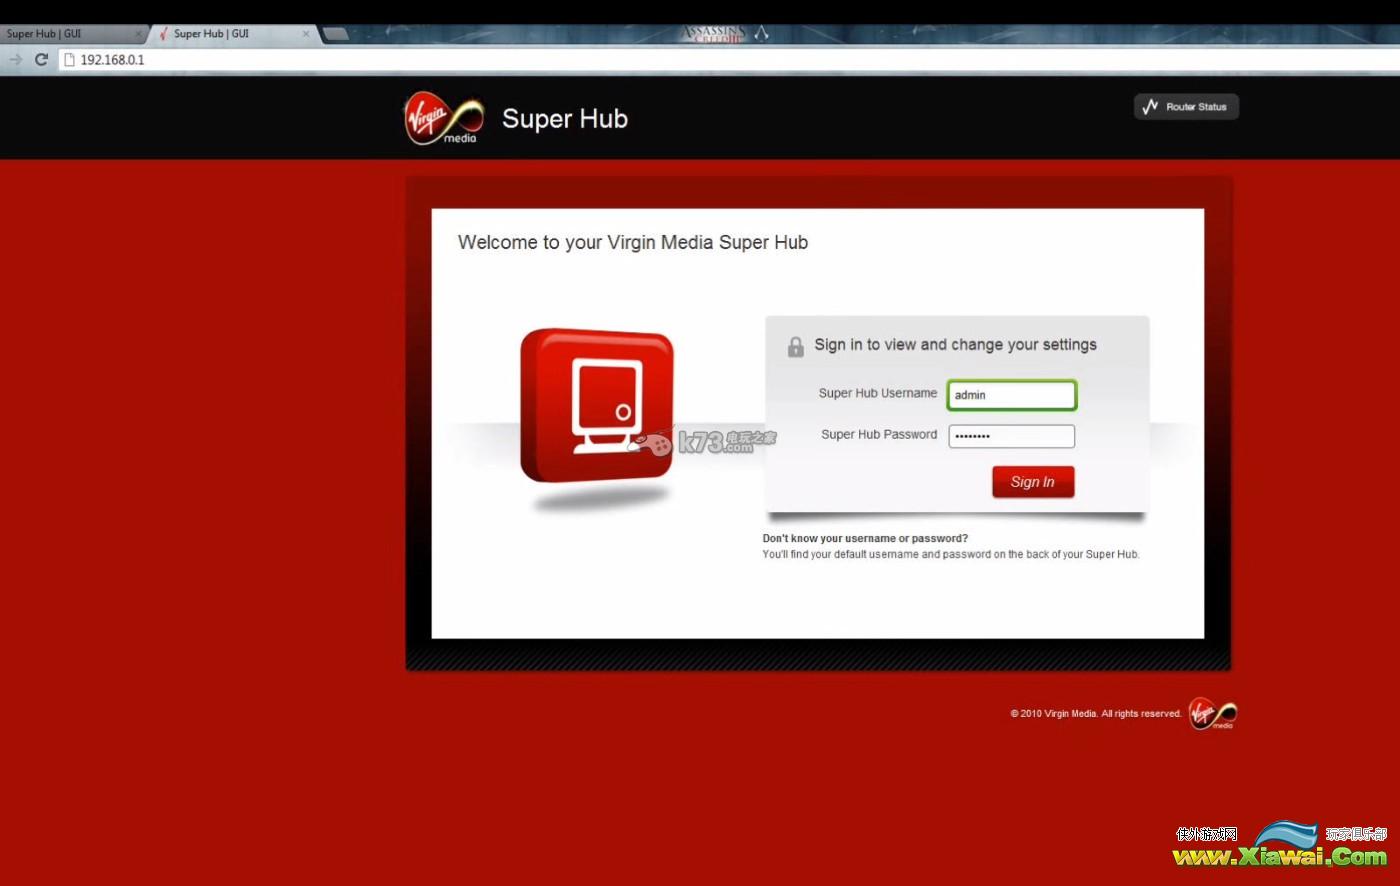Click the browser forward arrow
This screenshot has height=886, width=1400.
click(x=15, y=60)
